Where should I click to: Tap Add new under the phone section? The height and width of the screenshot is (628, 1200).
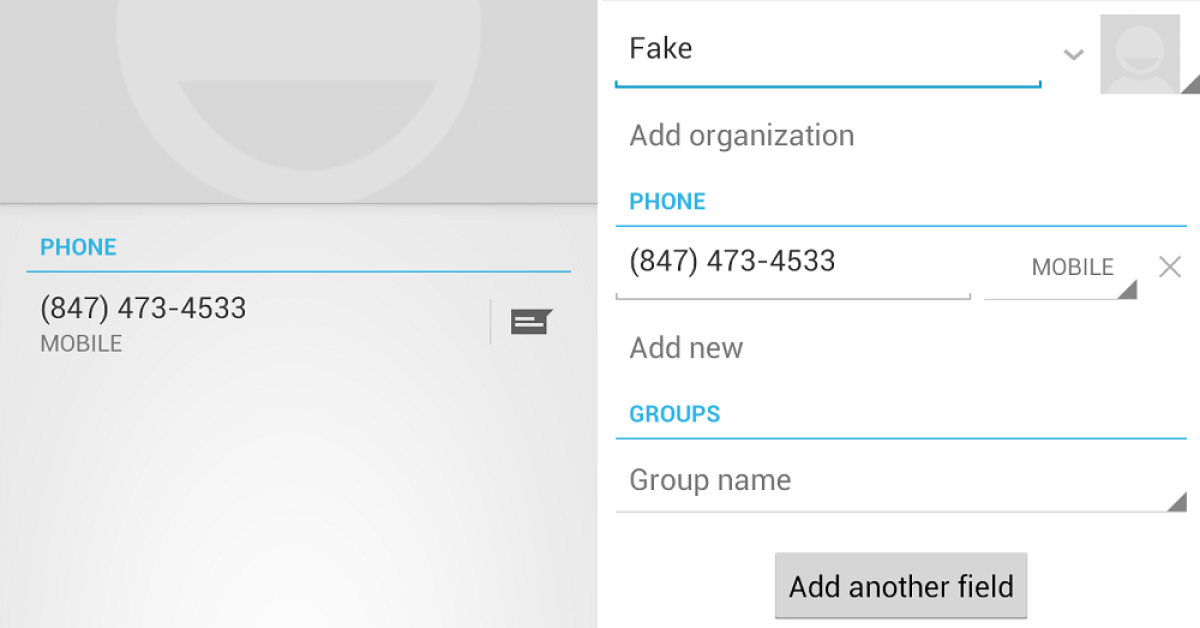point(686,349)
